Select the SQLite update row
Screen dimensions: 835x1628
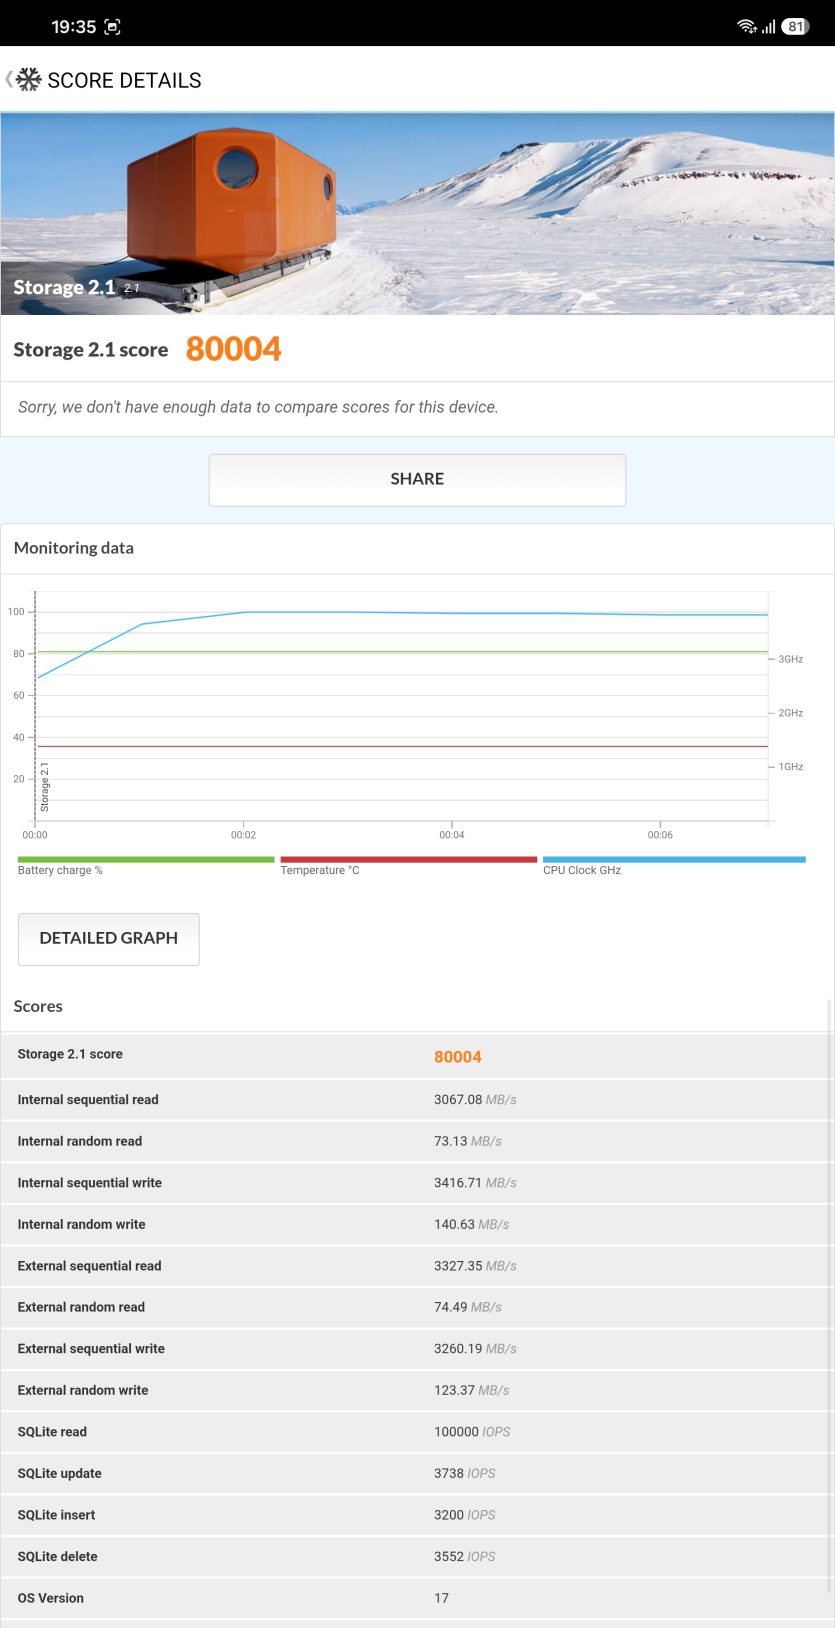point(417,1473)
